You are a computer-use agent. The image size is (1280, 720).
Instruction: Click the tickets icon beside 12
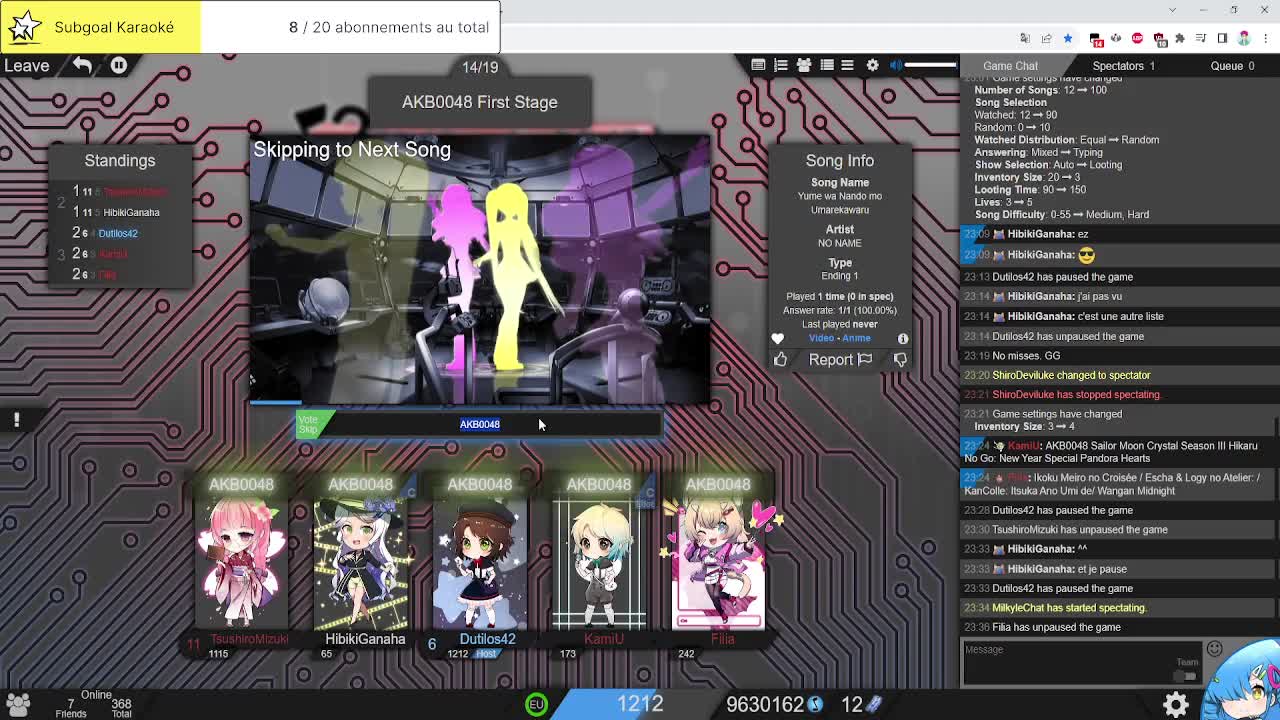874,704
